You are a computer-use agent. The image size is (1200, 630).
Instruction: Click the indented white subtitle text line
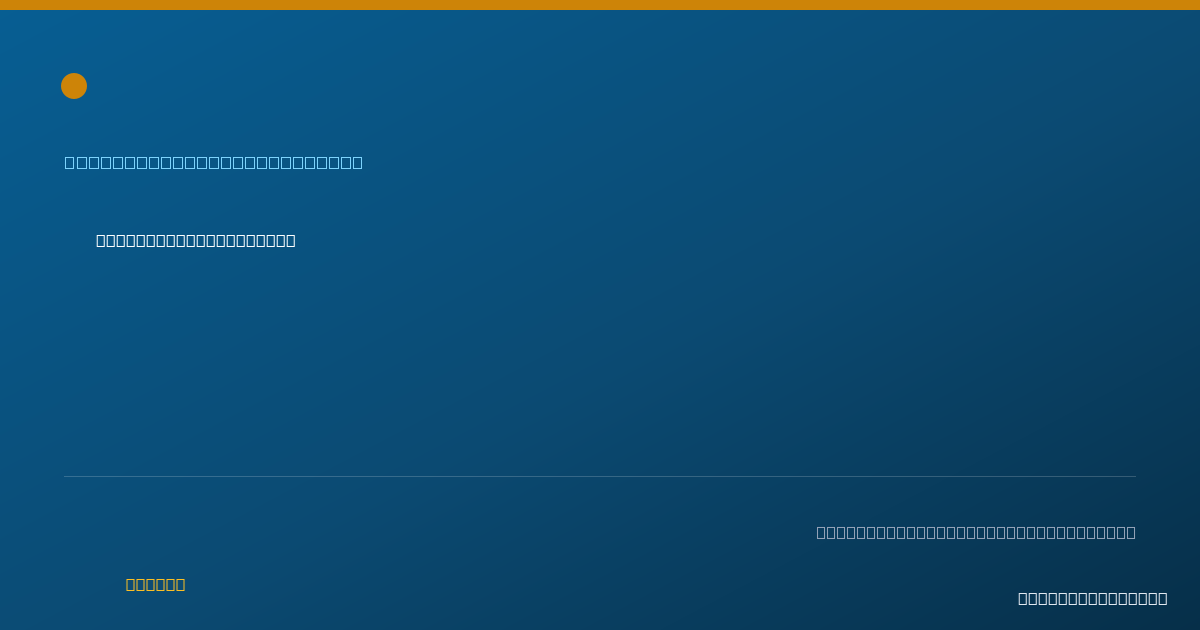[196, 240]
